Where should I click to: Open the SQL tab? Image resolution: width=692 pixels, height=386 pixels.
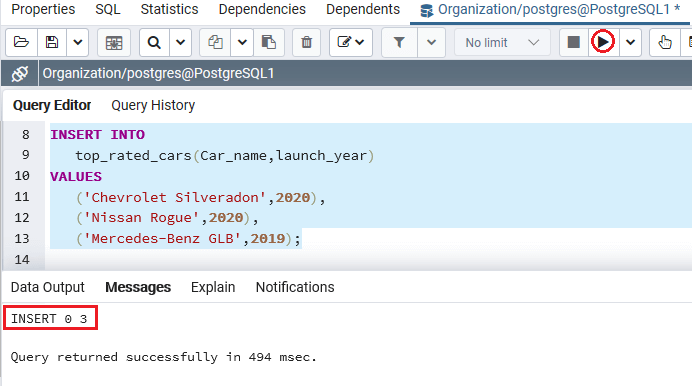click(x=108, y=9)
